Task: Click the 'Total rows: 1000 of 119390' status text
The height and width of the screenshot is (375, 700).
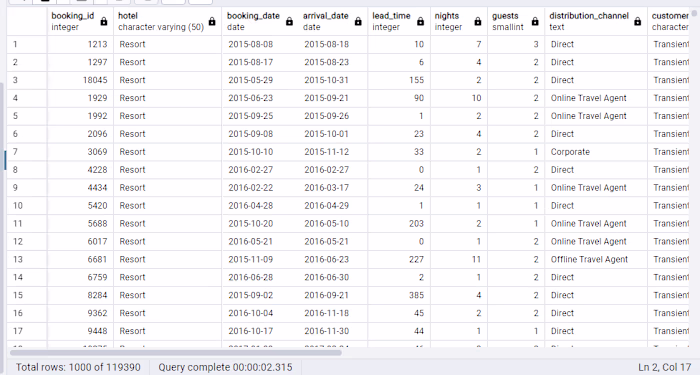Action: tap(78, 367)
